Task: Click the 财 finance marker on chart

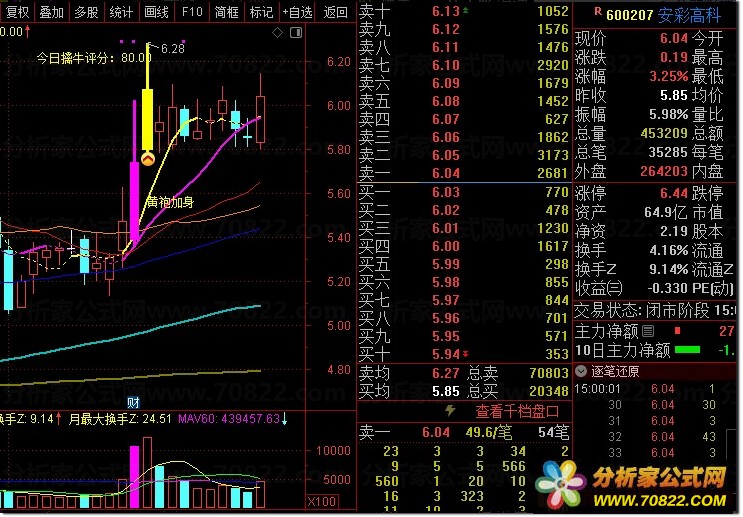Action: tap(132, 402)
